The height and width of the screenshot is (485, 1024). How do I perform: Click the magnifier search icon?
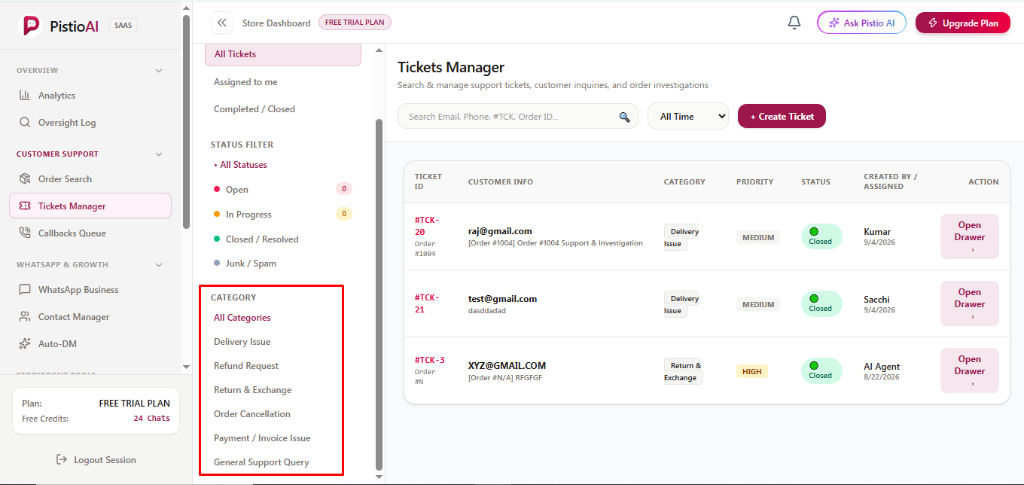[624, 117]
